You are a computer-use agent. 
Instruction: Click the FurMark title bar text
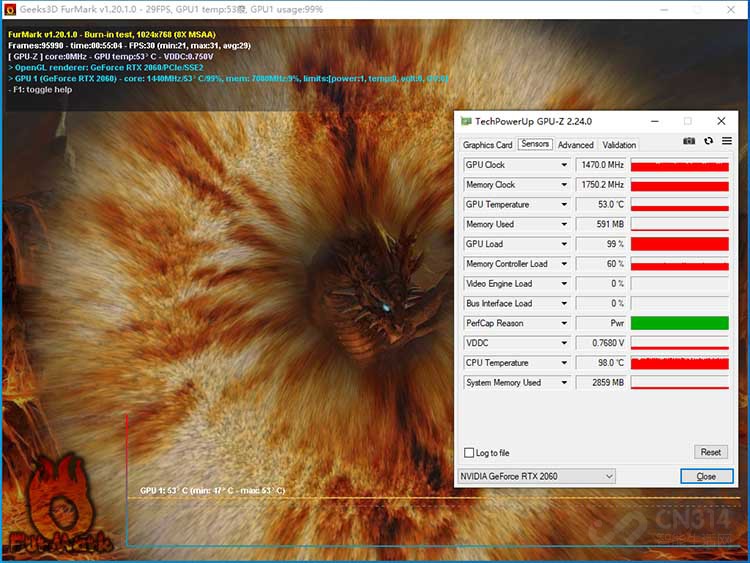171,9
